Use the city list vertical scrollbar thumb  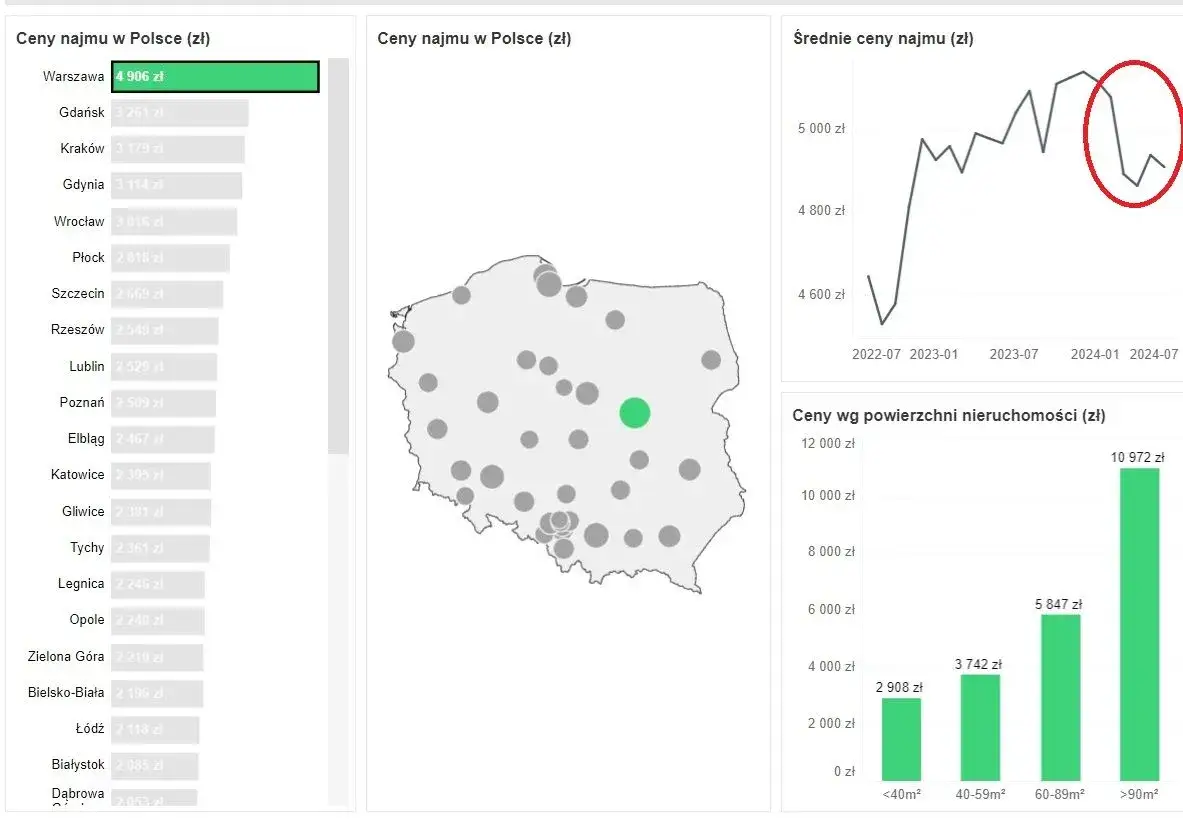338,257
